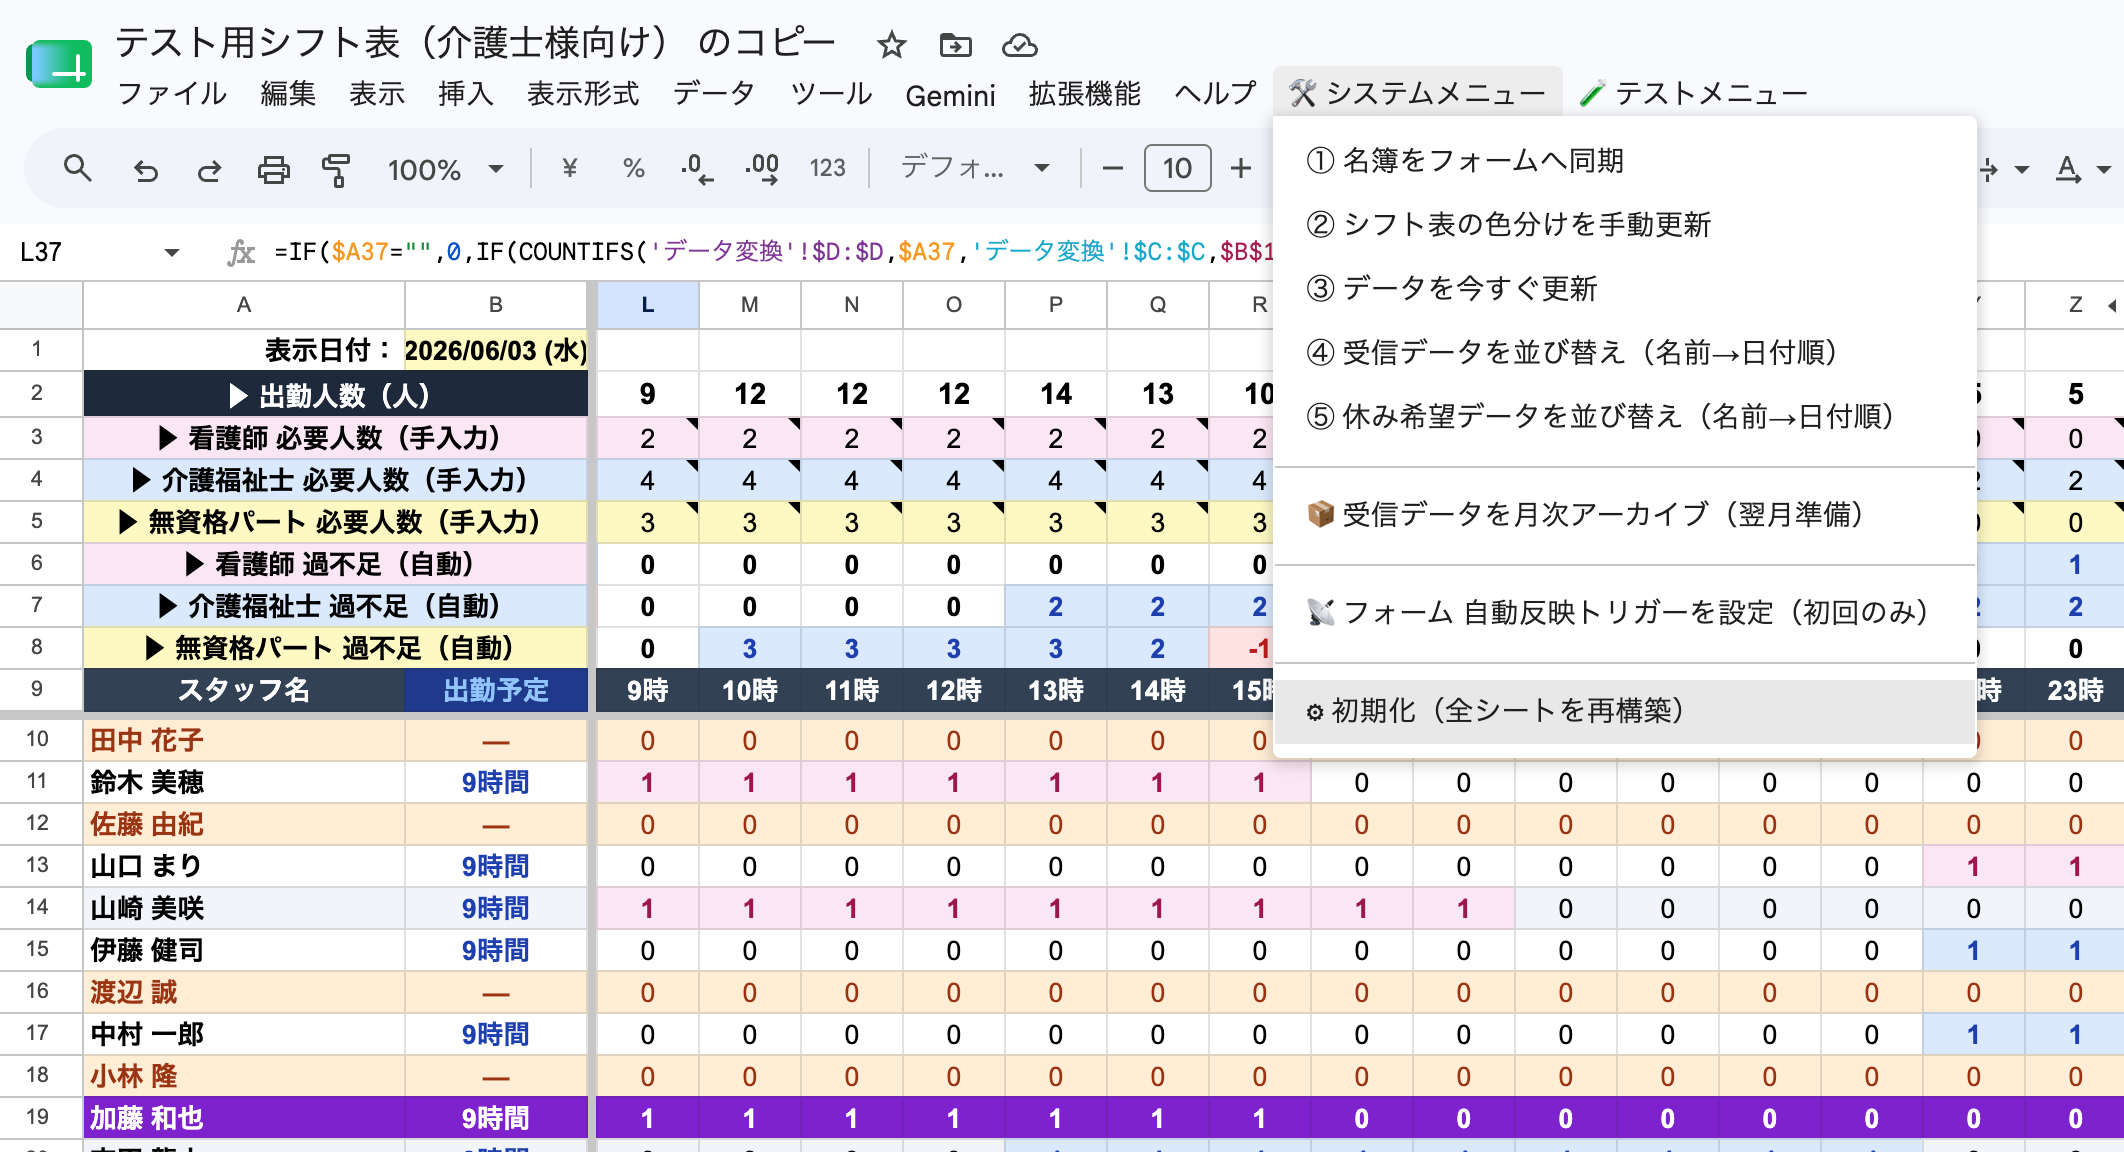Open the 挿入 menu

(465, 94)
